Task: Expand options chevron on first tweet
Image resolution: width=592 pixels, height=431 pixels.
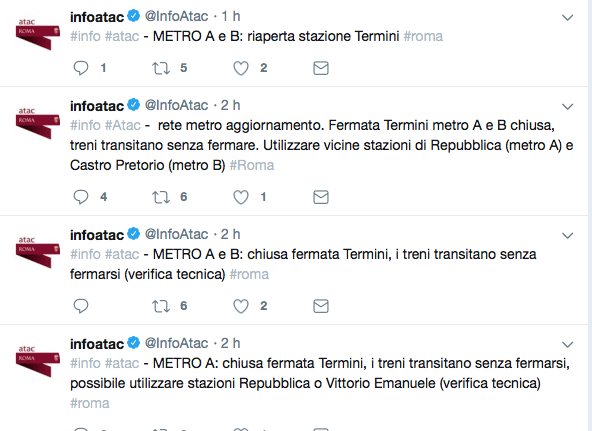Action: point(567,17)
